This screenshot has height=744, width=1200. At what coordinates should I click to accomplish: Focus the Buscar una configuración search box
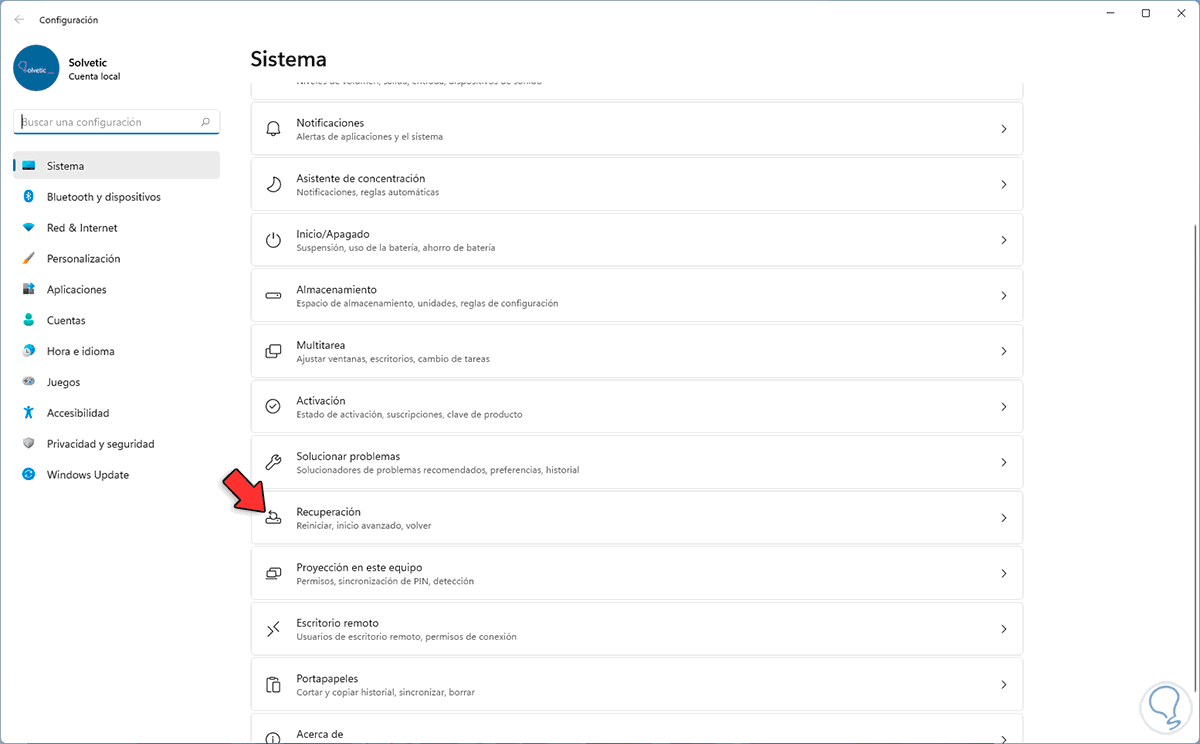click(x=108, y=122)
